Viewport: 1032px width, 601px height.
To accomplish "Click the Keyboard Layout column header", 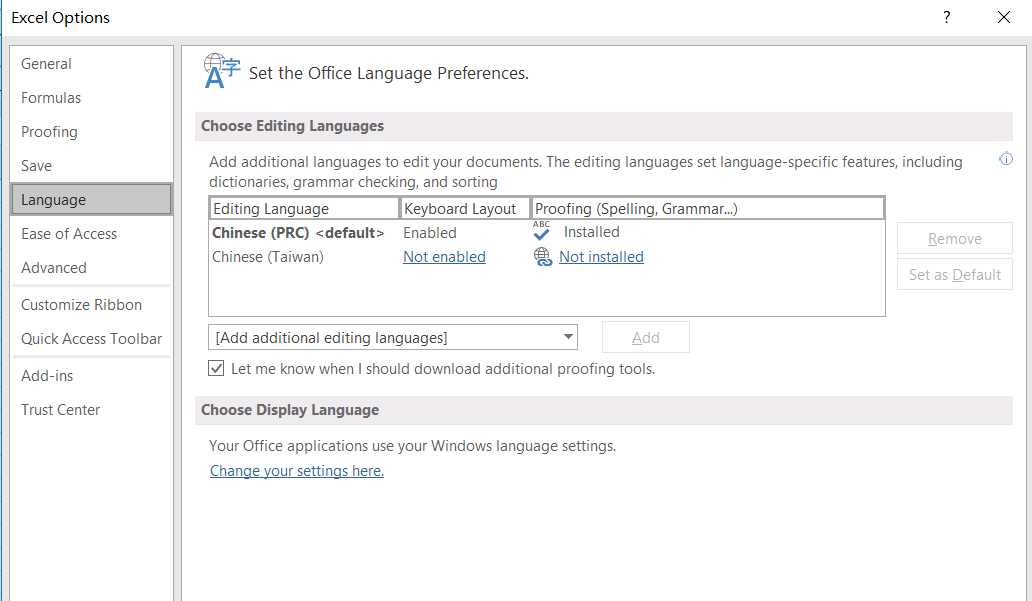I will coord(465,209).
